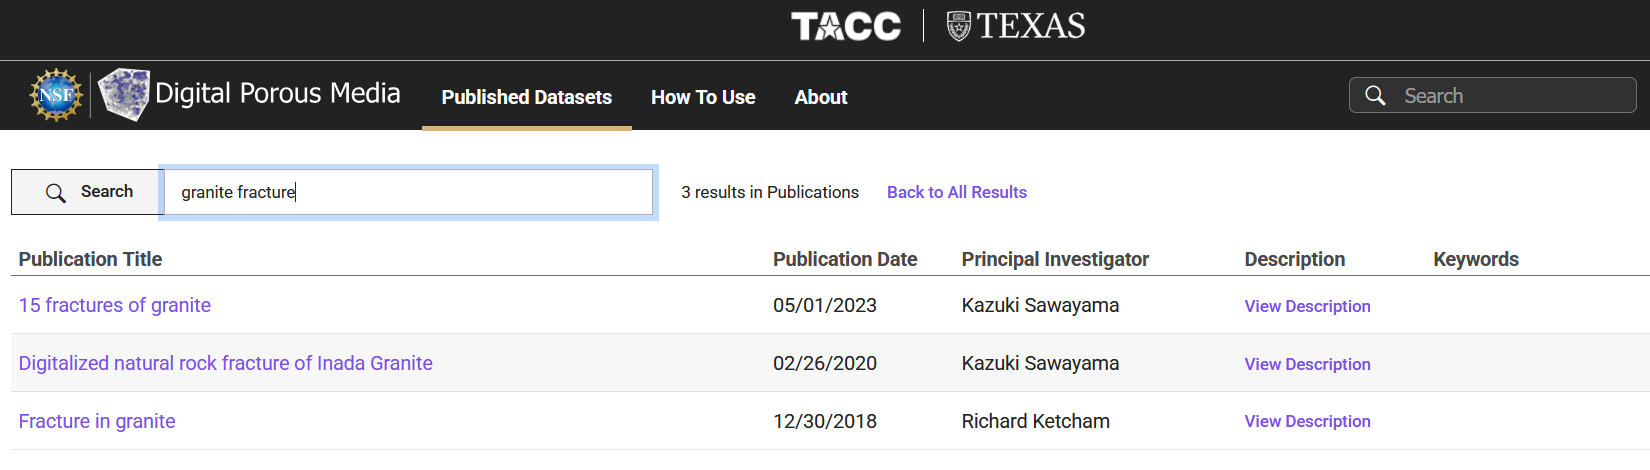Follow the Back to All Results link

point(957,192)
